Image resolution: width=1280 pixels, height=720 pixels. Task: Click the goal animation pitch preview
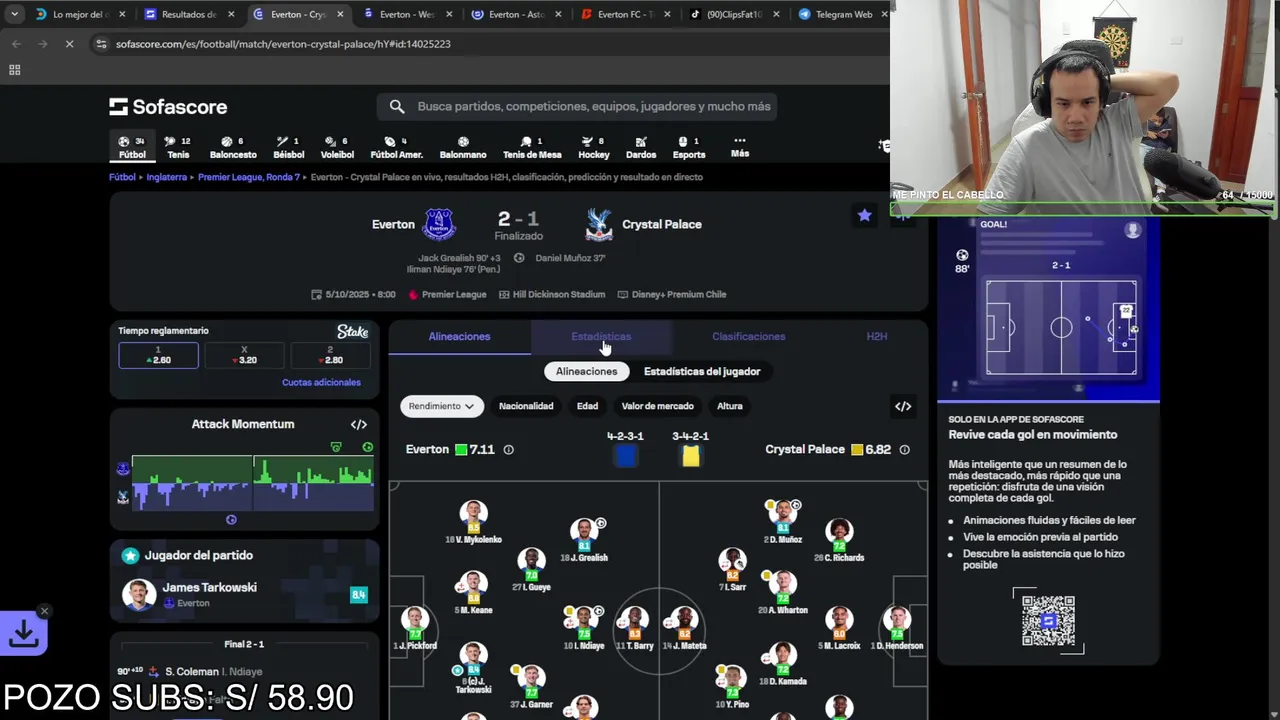pos(1061,328)
